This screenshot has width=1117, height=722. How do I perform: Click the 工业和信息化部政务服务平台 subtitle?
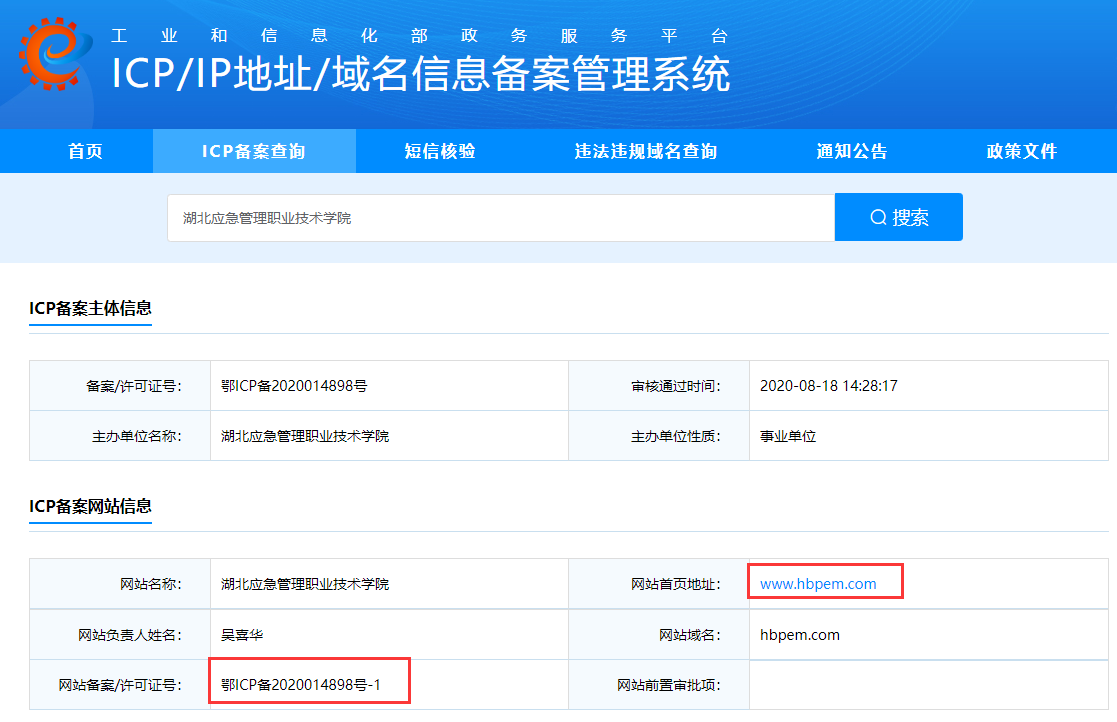(x=420, y=36)
